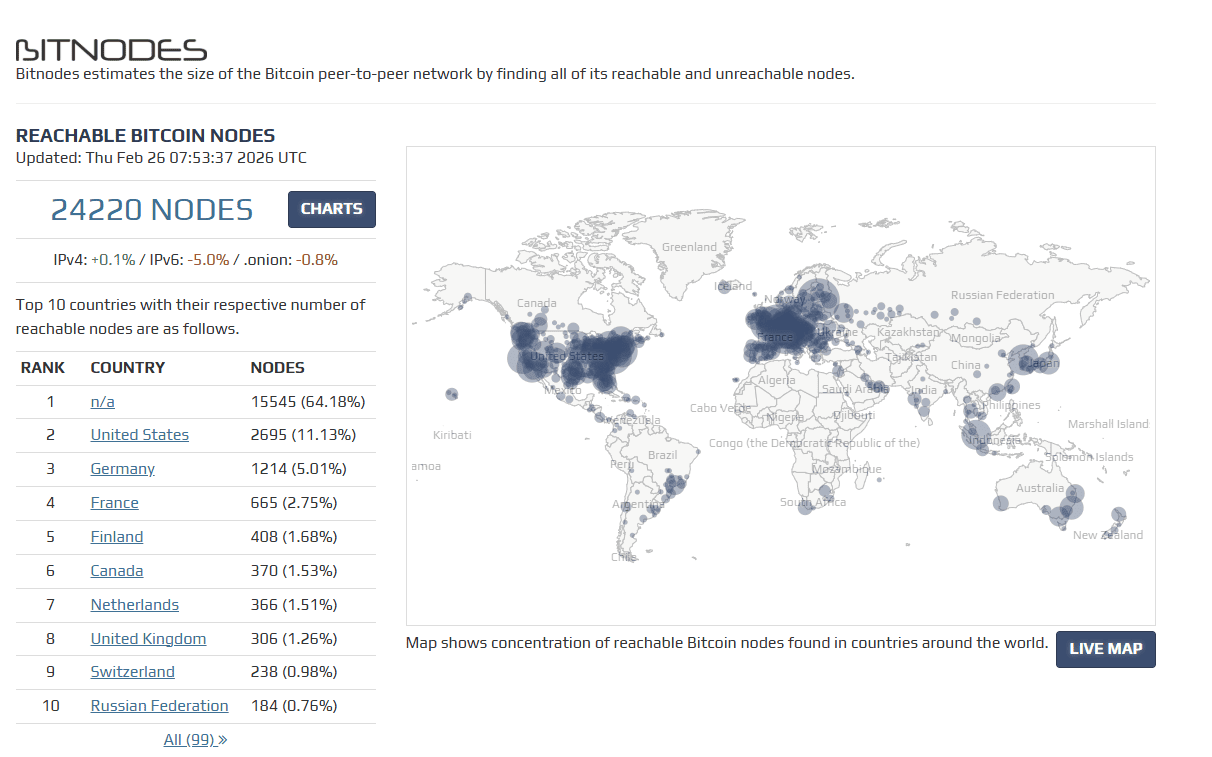Click the 24220 NODES counter
Screen dimensions: 1212x757
click(152, 209)
